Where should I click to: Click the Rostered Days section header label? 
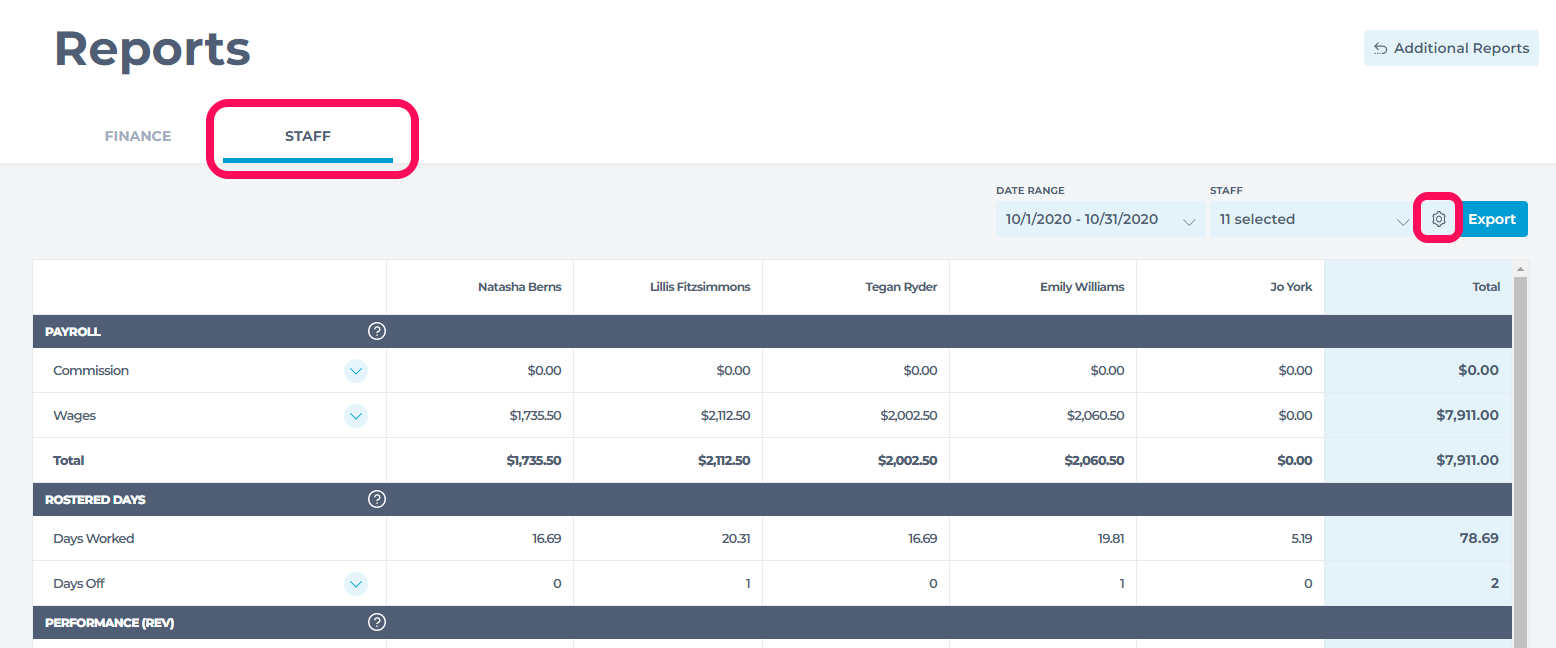coord(95,499)
